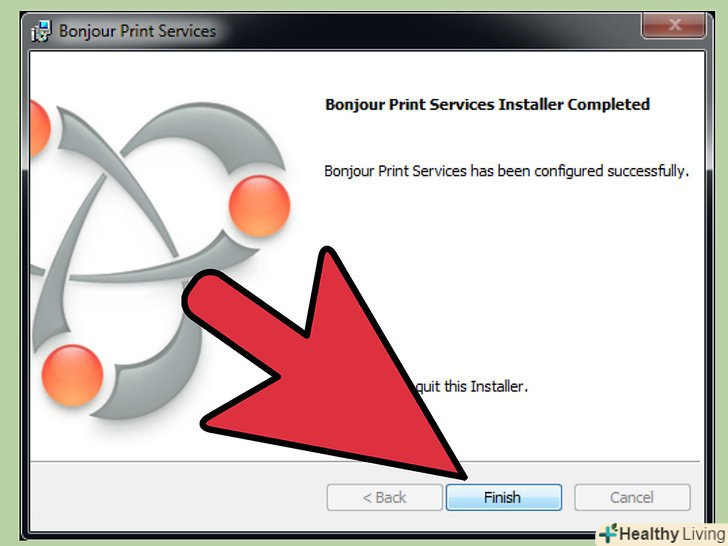Click the green plus icon beside Healthy Living
The height and width of the screenshot is (546, 728).
[x=608, y=533]
